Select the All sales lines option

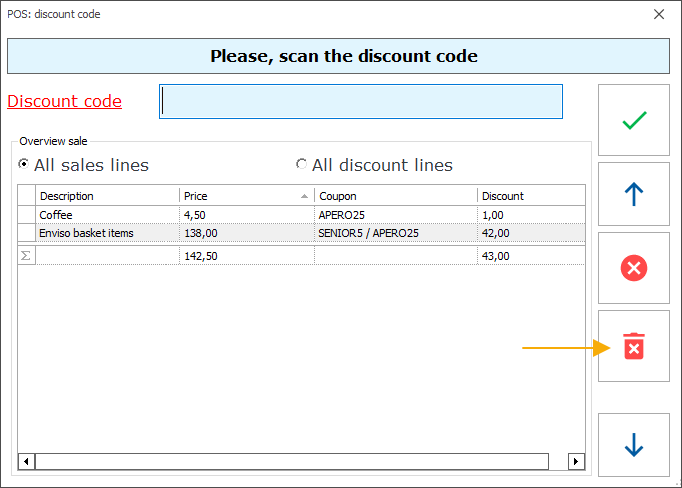pos(24,165)
